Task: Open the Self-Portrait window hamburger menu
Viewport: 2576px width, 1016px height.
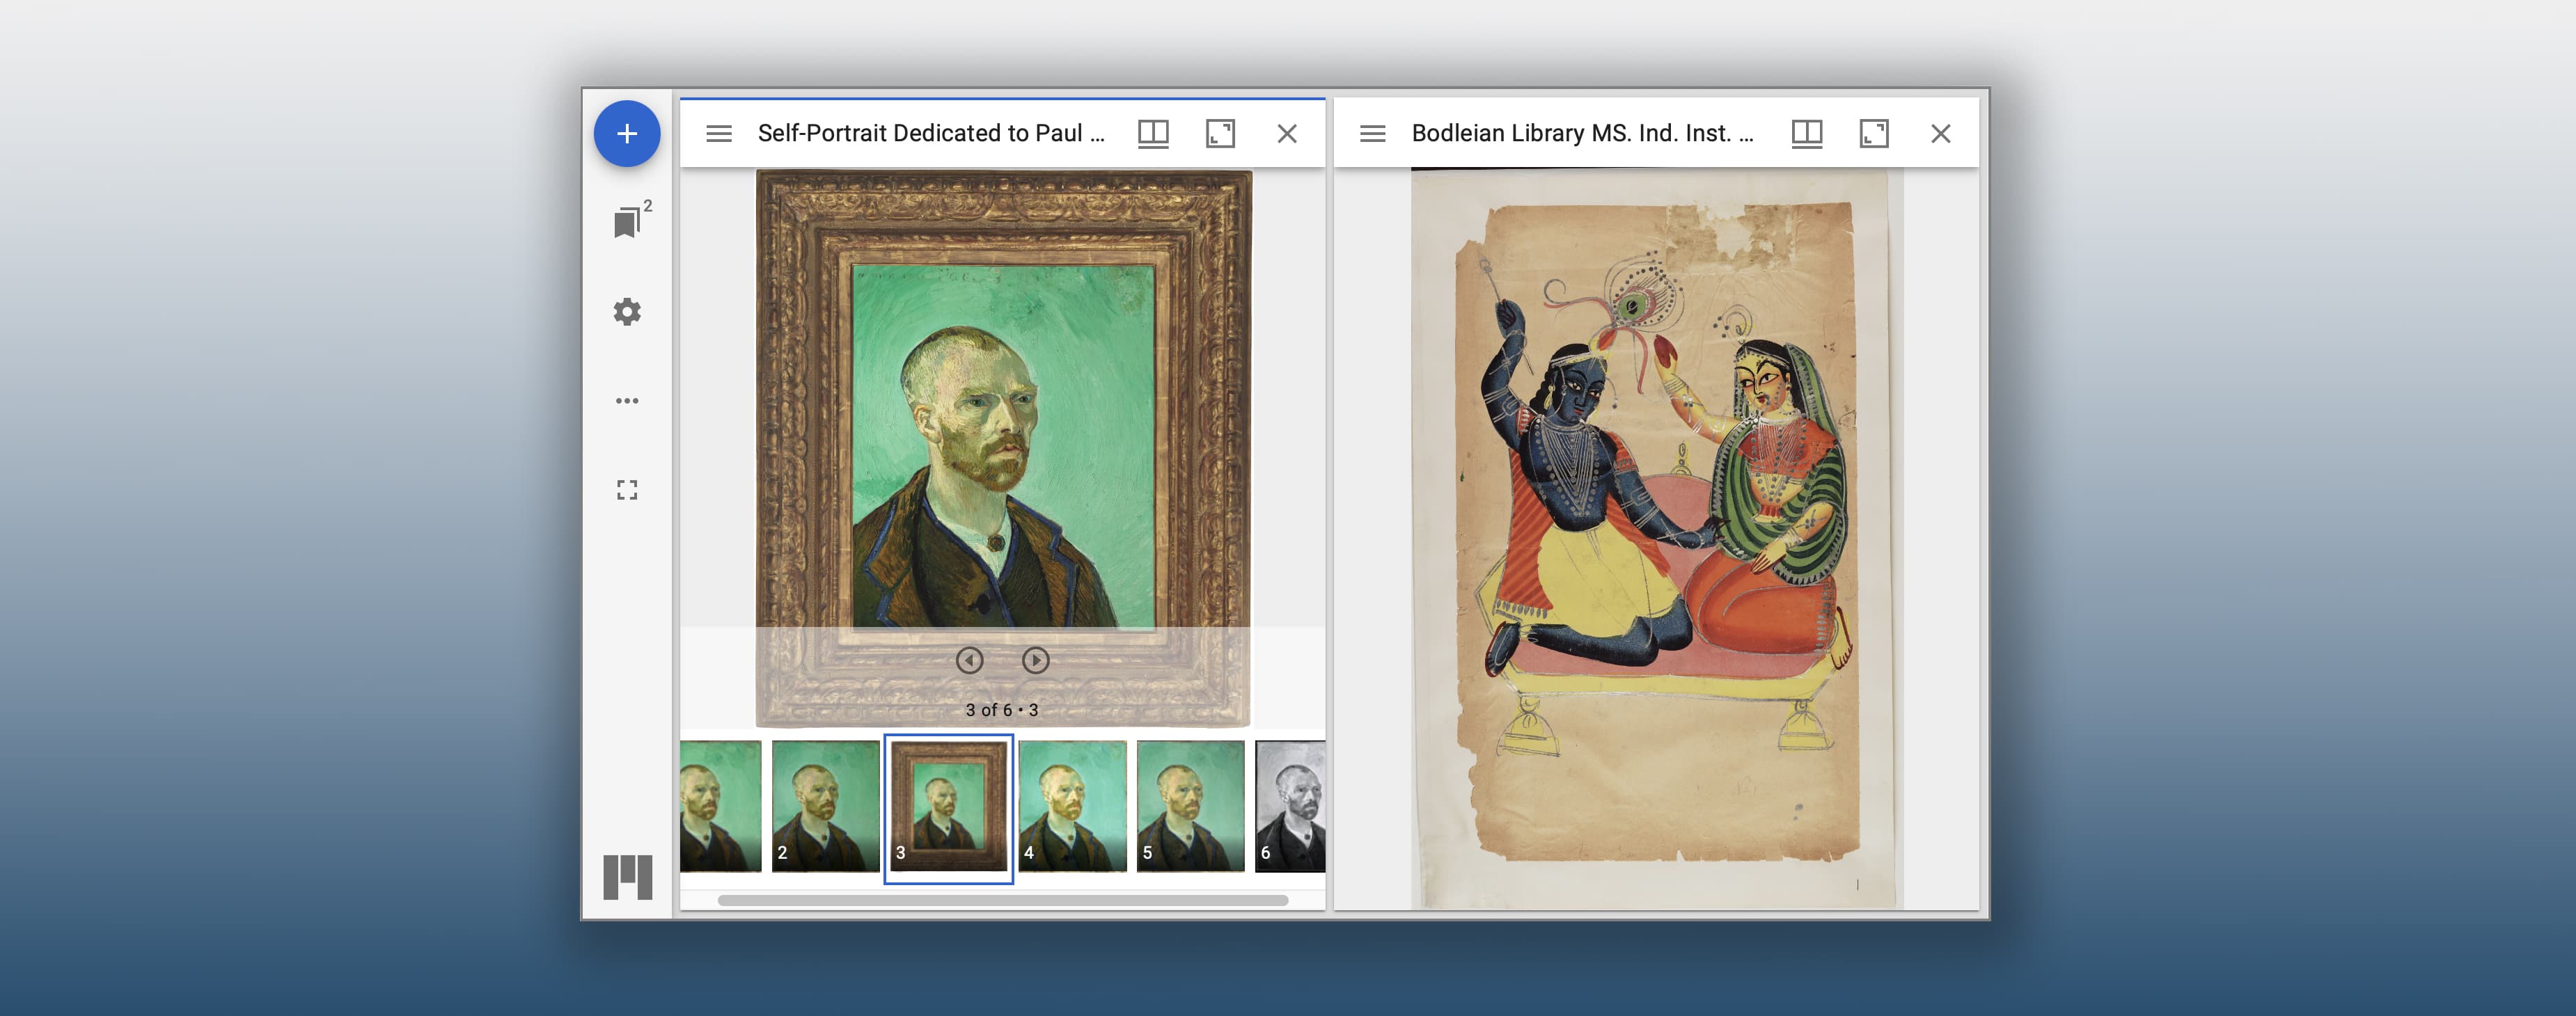Action: tap(719, 132)
